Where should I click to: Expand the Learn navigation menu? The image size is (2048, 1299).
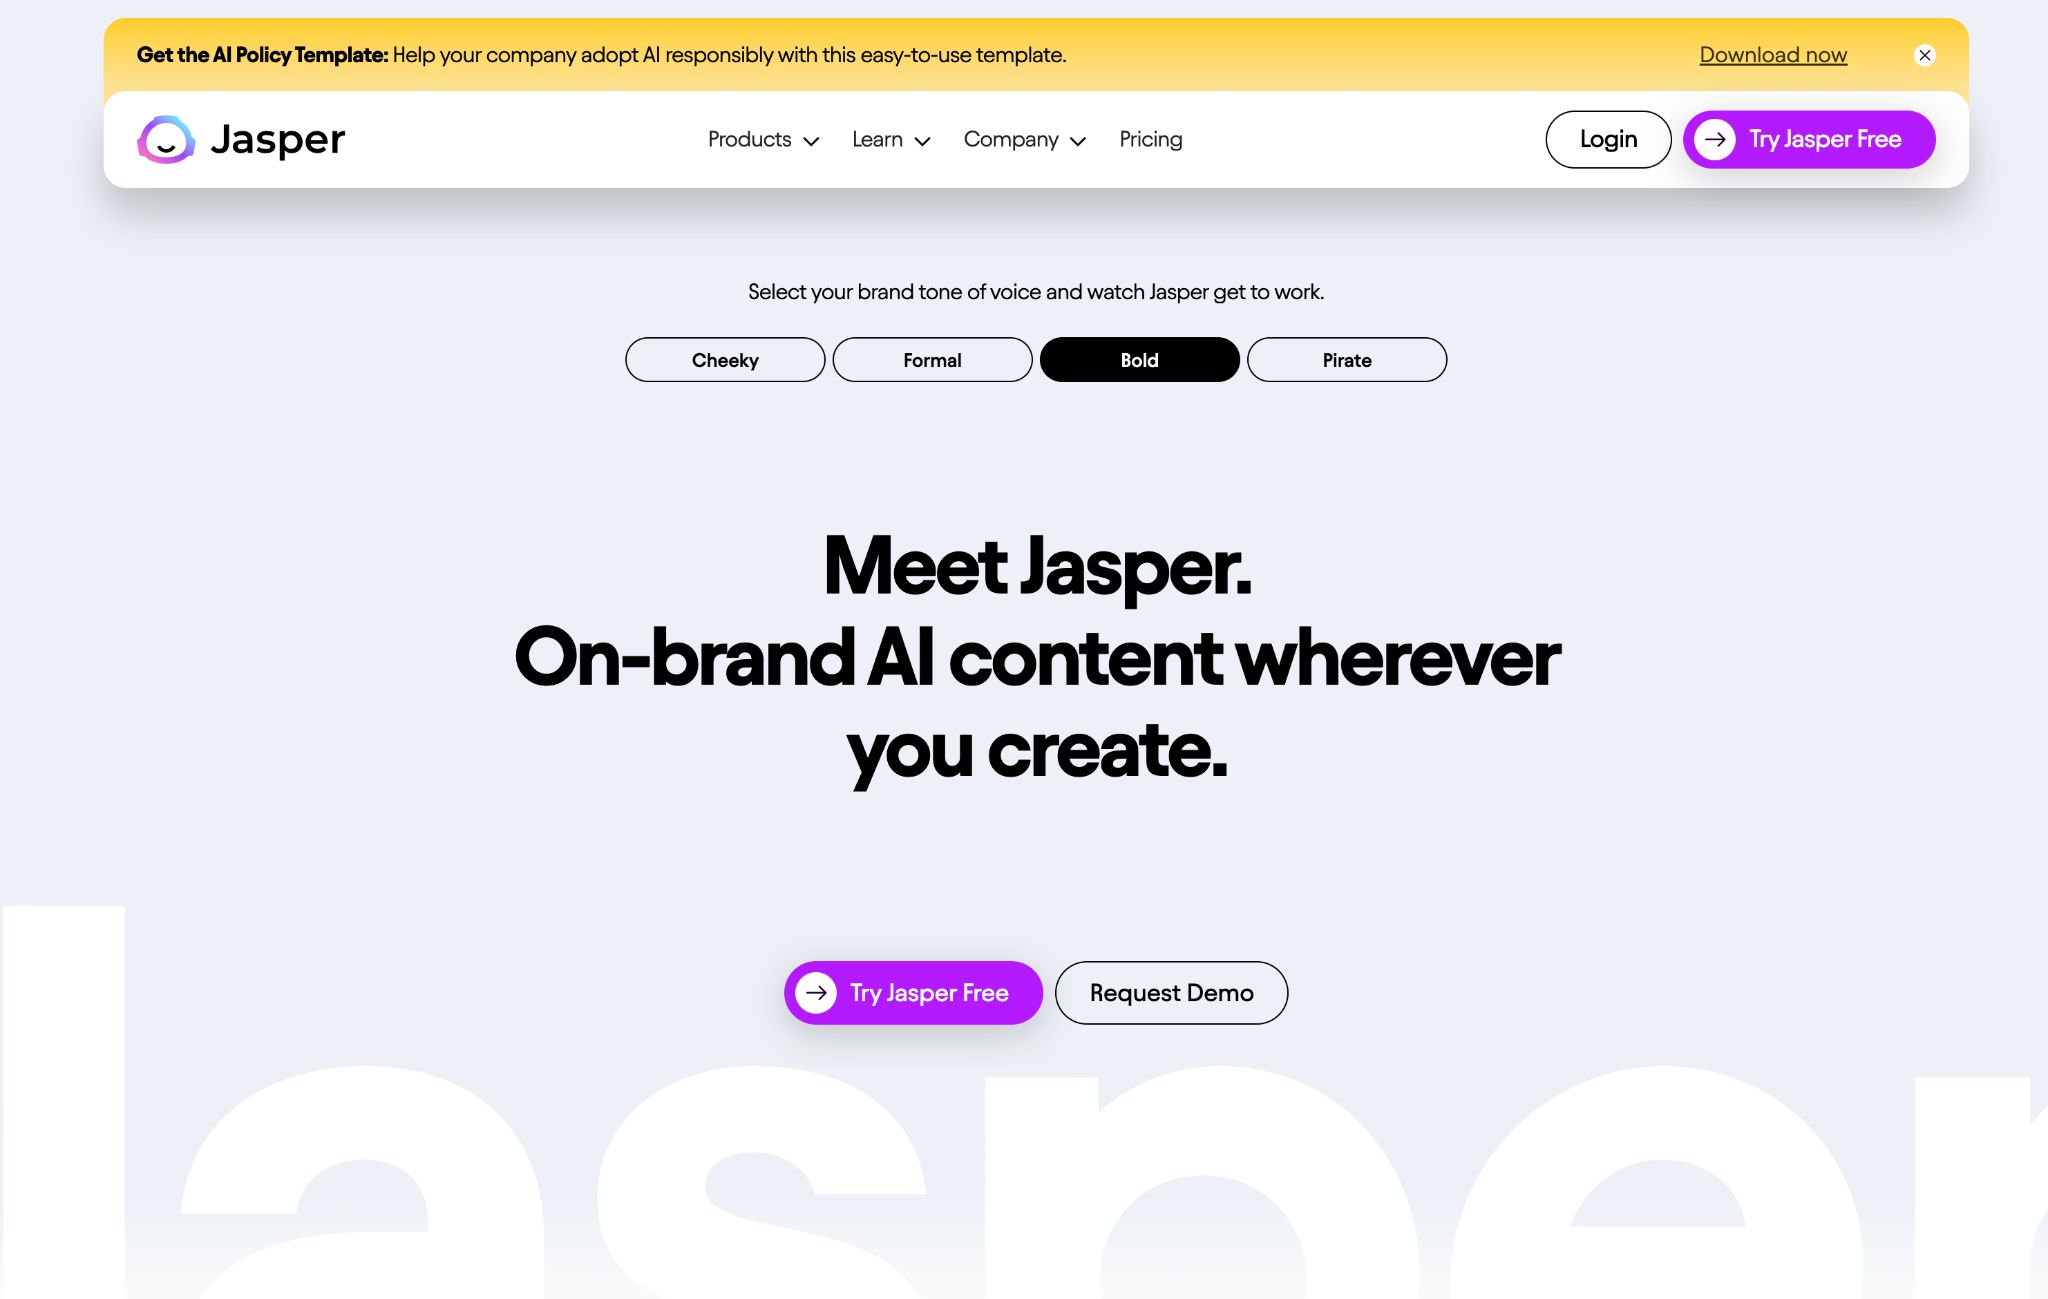891,137
